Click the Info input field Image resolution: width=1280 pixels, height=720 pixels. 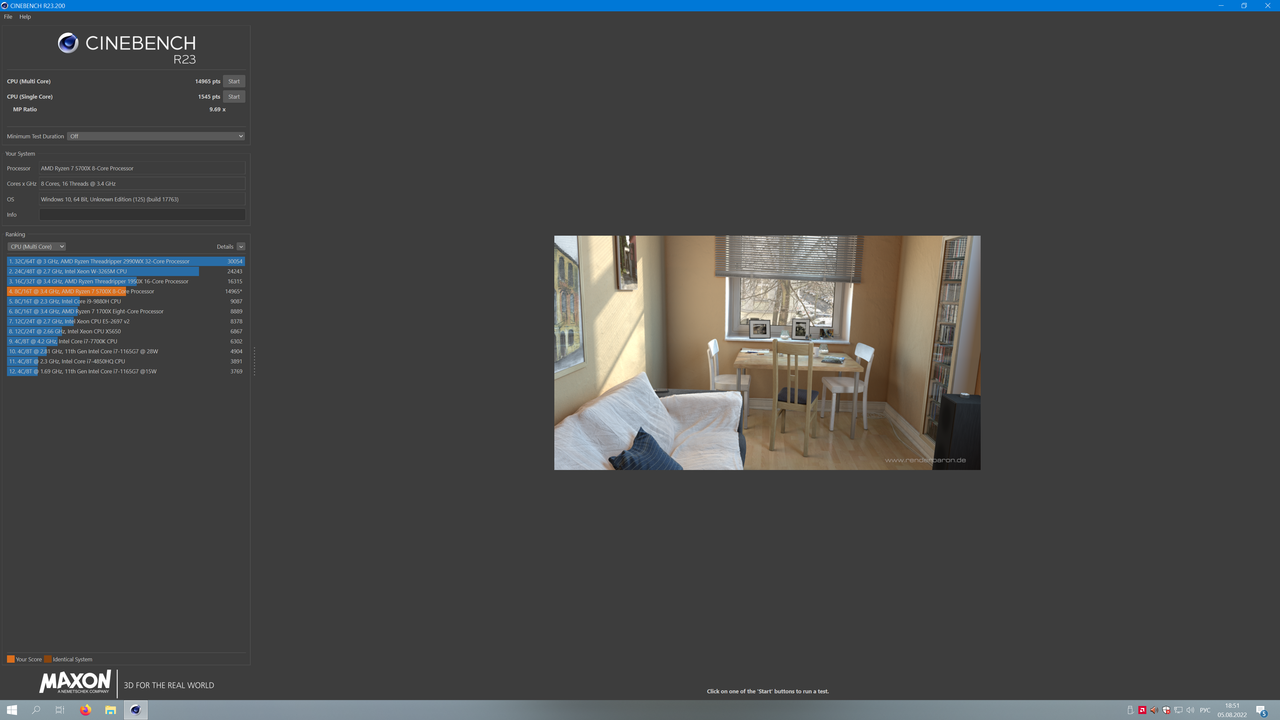tap(142, 215)
